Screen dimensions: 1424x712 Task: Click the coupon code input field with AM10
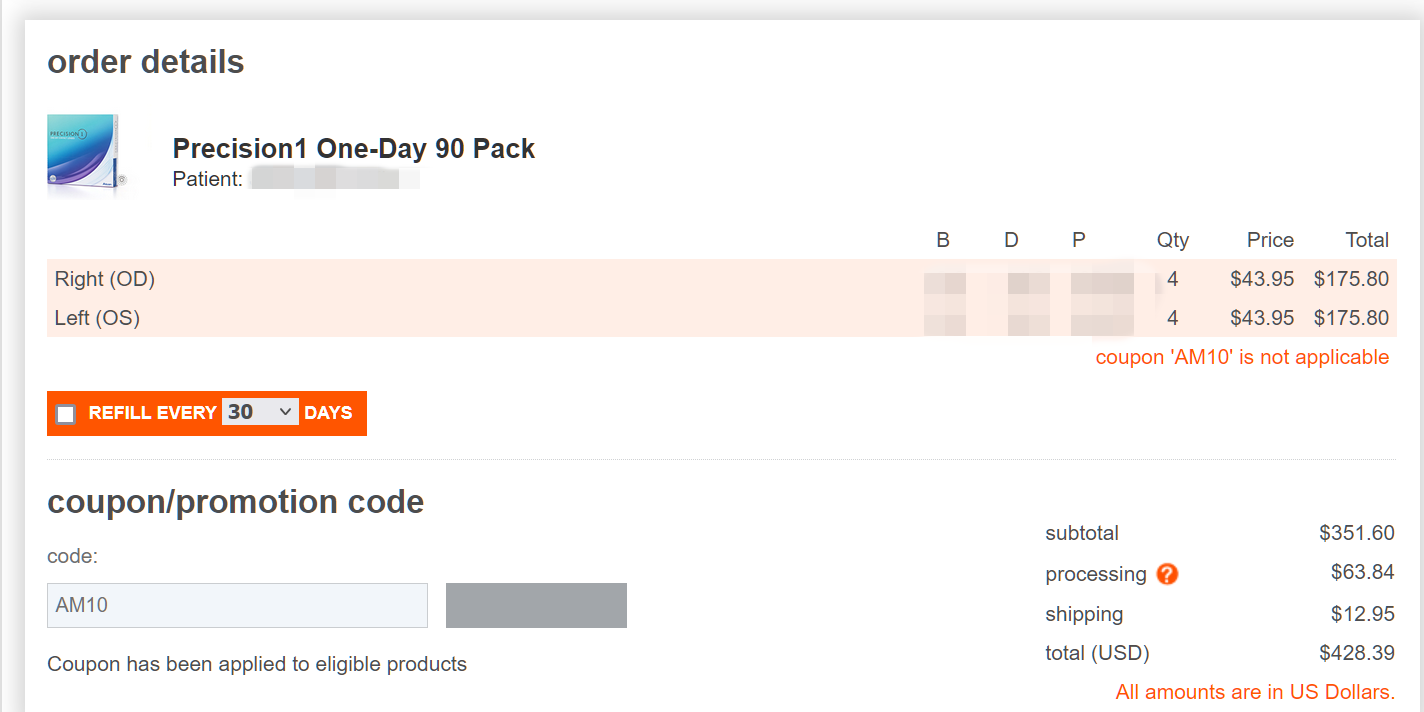pos(237,605)
